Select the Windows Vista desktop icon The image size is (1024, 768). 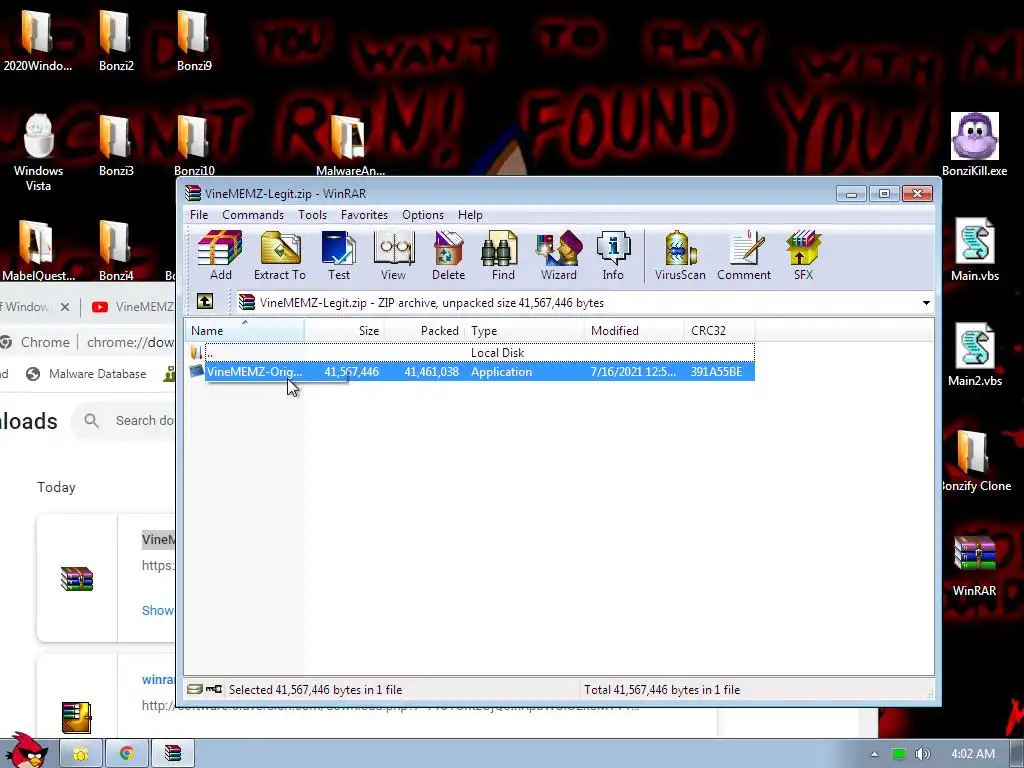click(x=38, y=152)
